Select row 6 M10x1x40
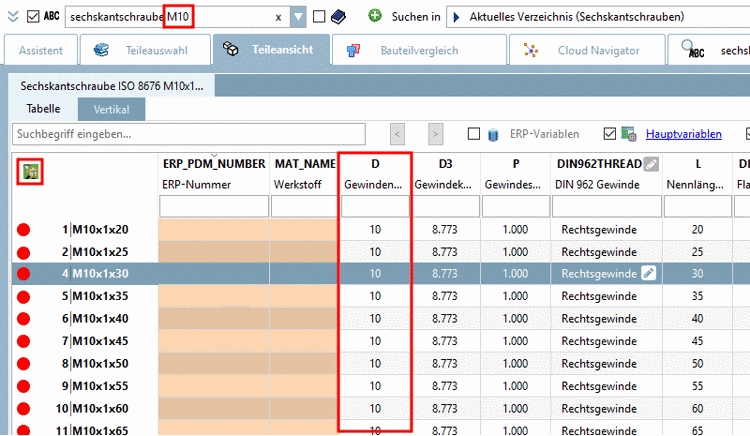This screenshot has height=436, width=750. (x=95, y=318)
